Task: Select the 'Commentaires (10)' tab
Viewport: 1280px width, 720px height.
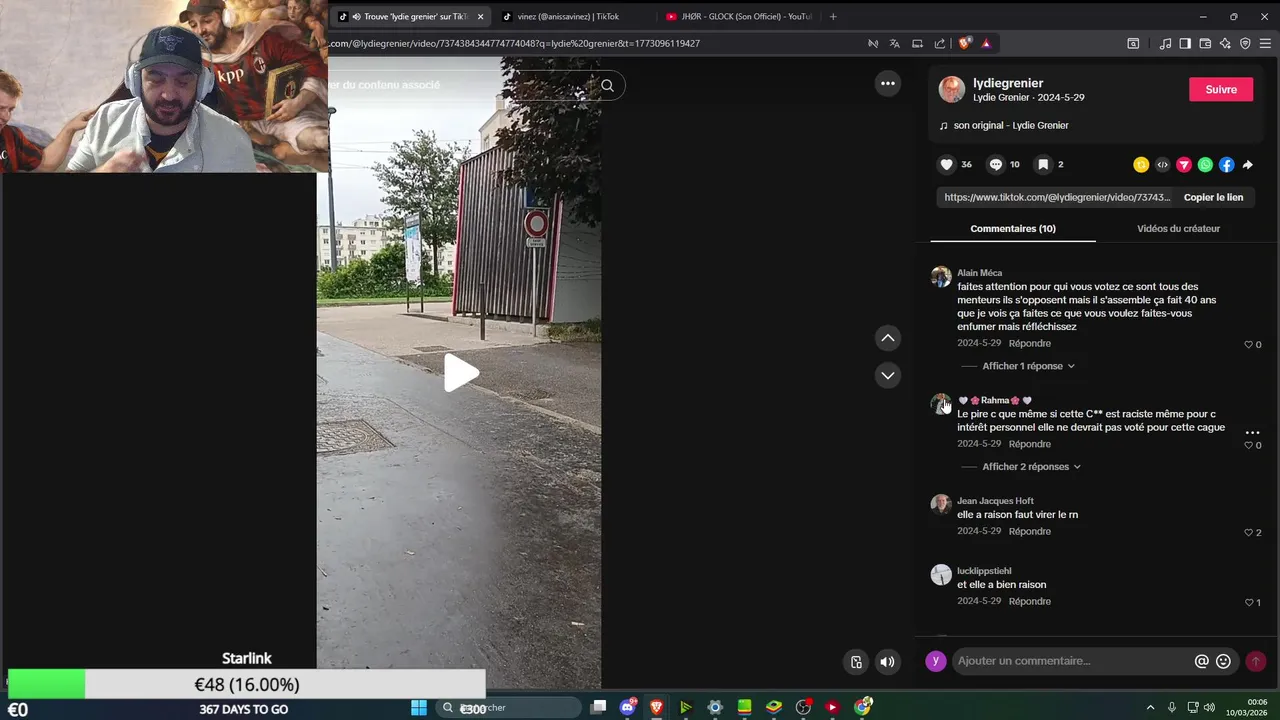Action: (1013, 229)
